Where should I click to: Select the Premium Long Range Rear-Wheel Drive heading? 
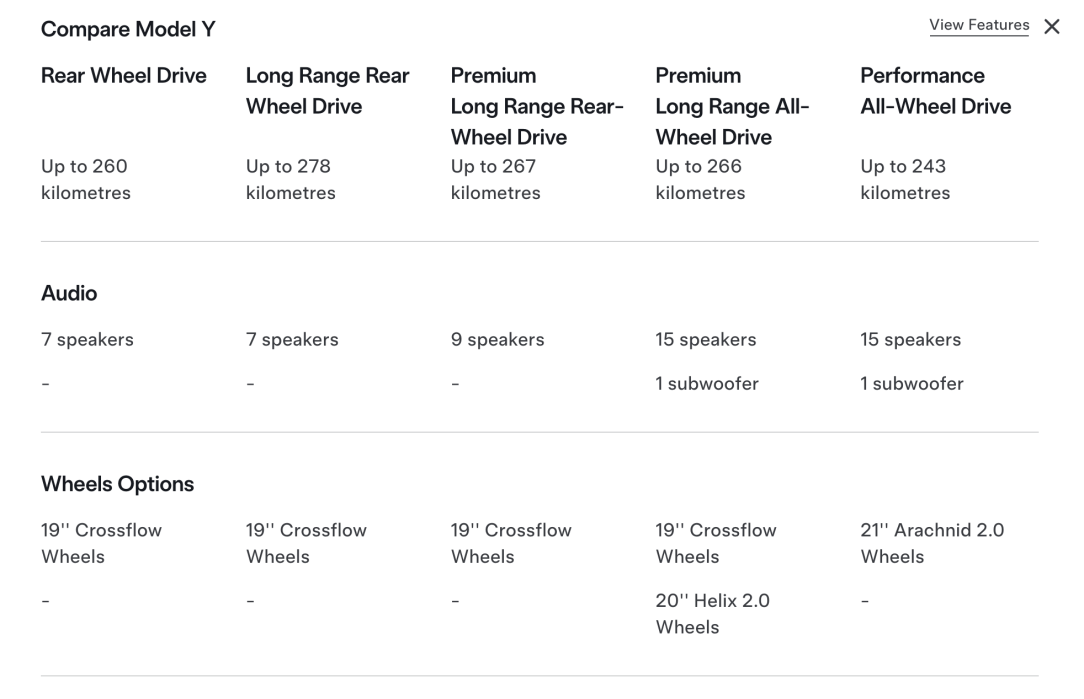537,106
